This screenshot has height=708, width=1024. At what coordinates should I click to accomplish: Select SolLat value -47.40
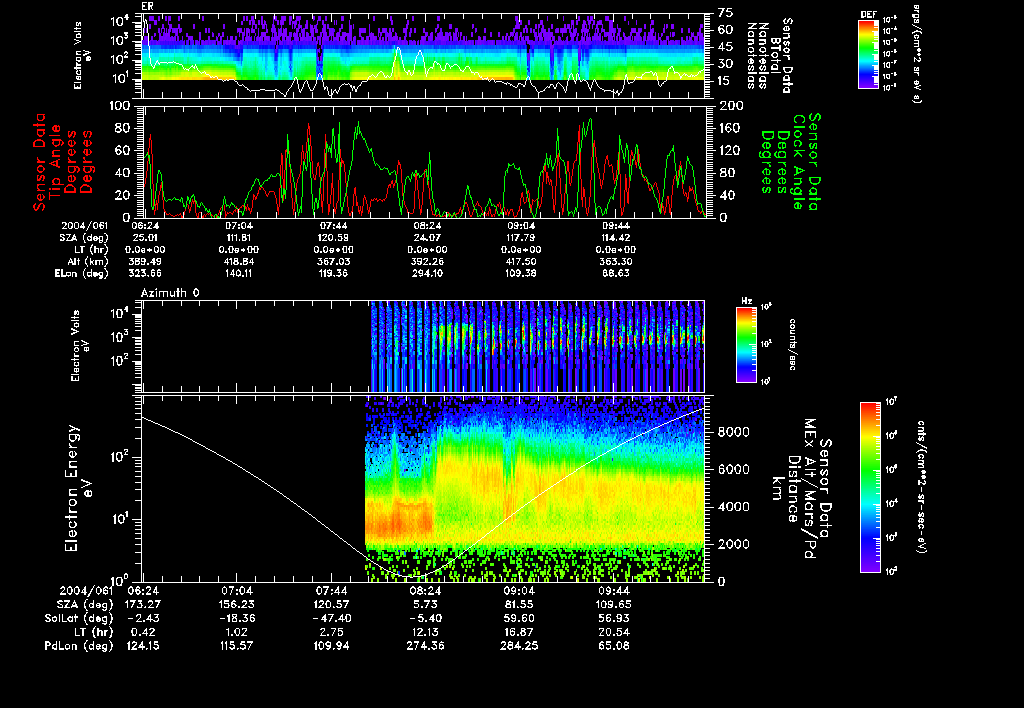click(x=331, y=619)
